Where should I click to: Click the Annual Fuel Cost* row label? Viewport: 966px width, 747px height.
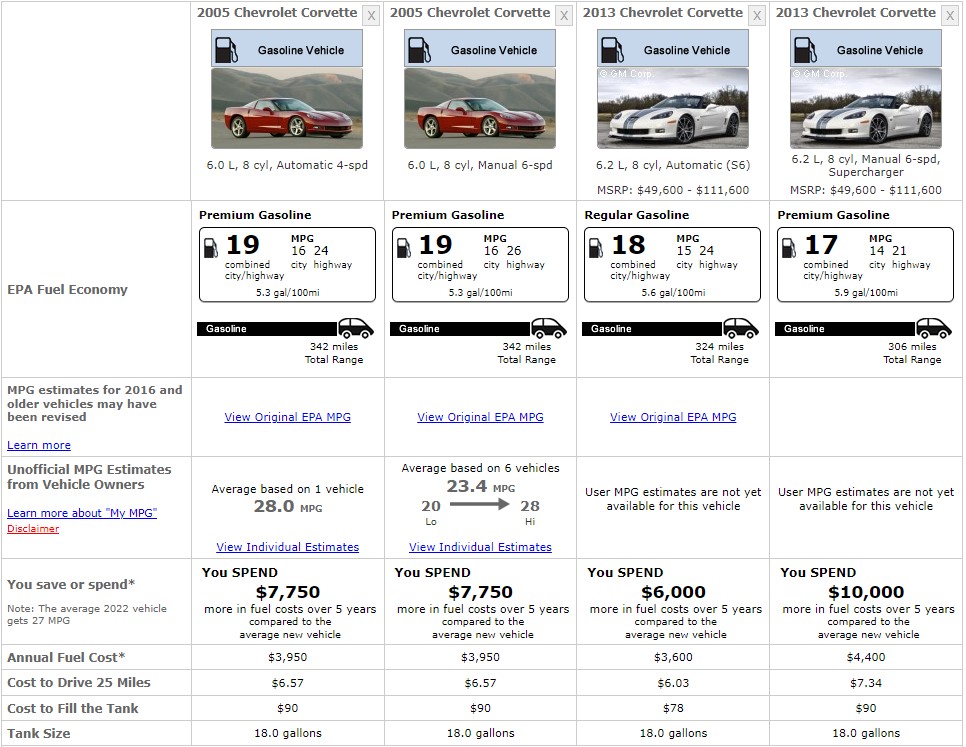pos(66,657)
